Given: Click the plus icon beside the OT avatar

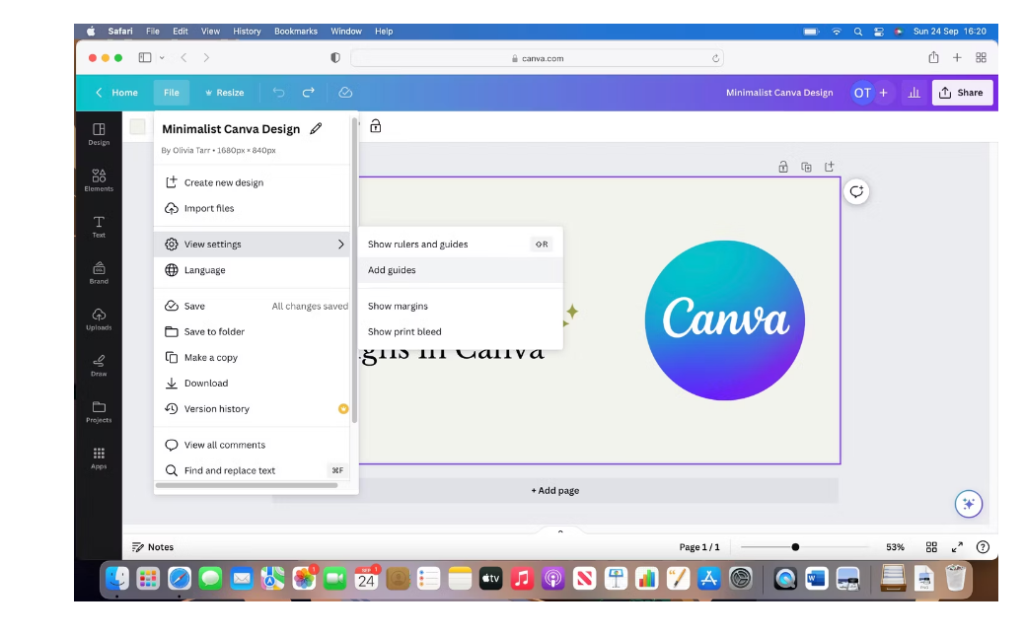Looking at the screenshot, I should point(884,93).
